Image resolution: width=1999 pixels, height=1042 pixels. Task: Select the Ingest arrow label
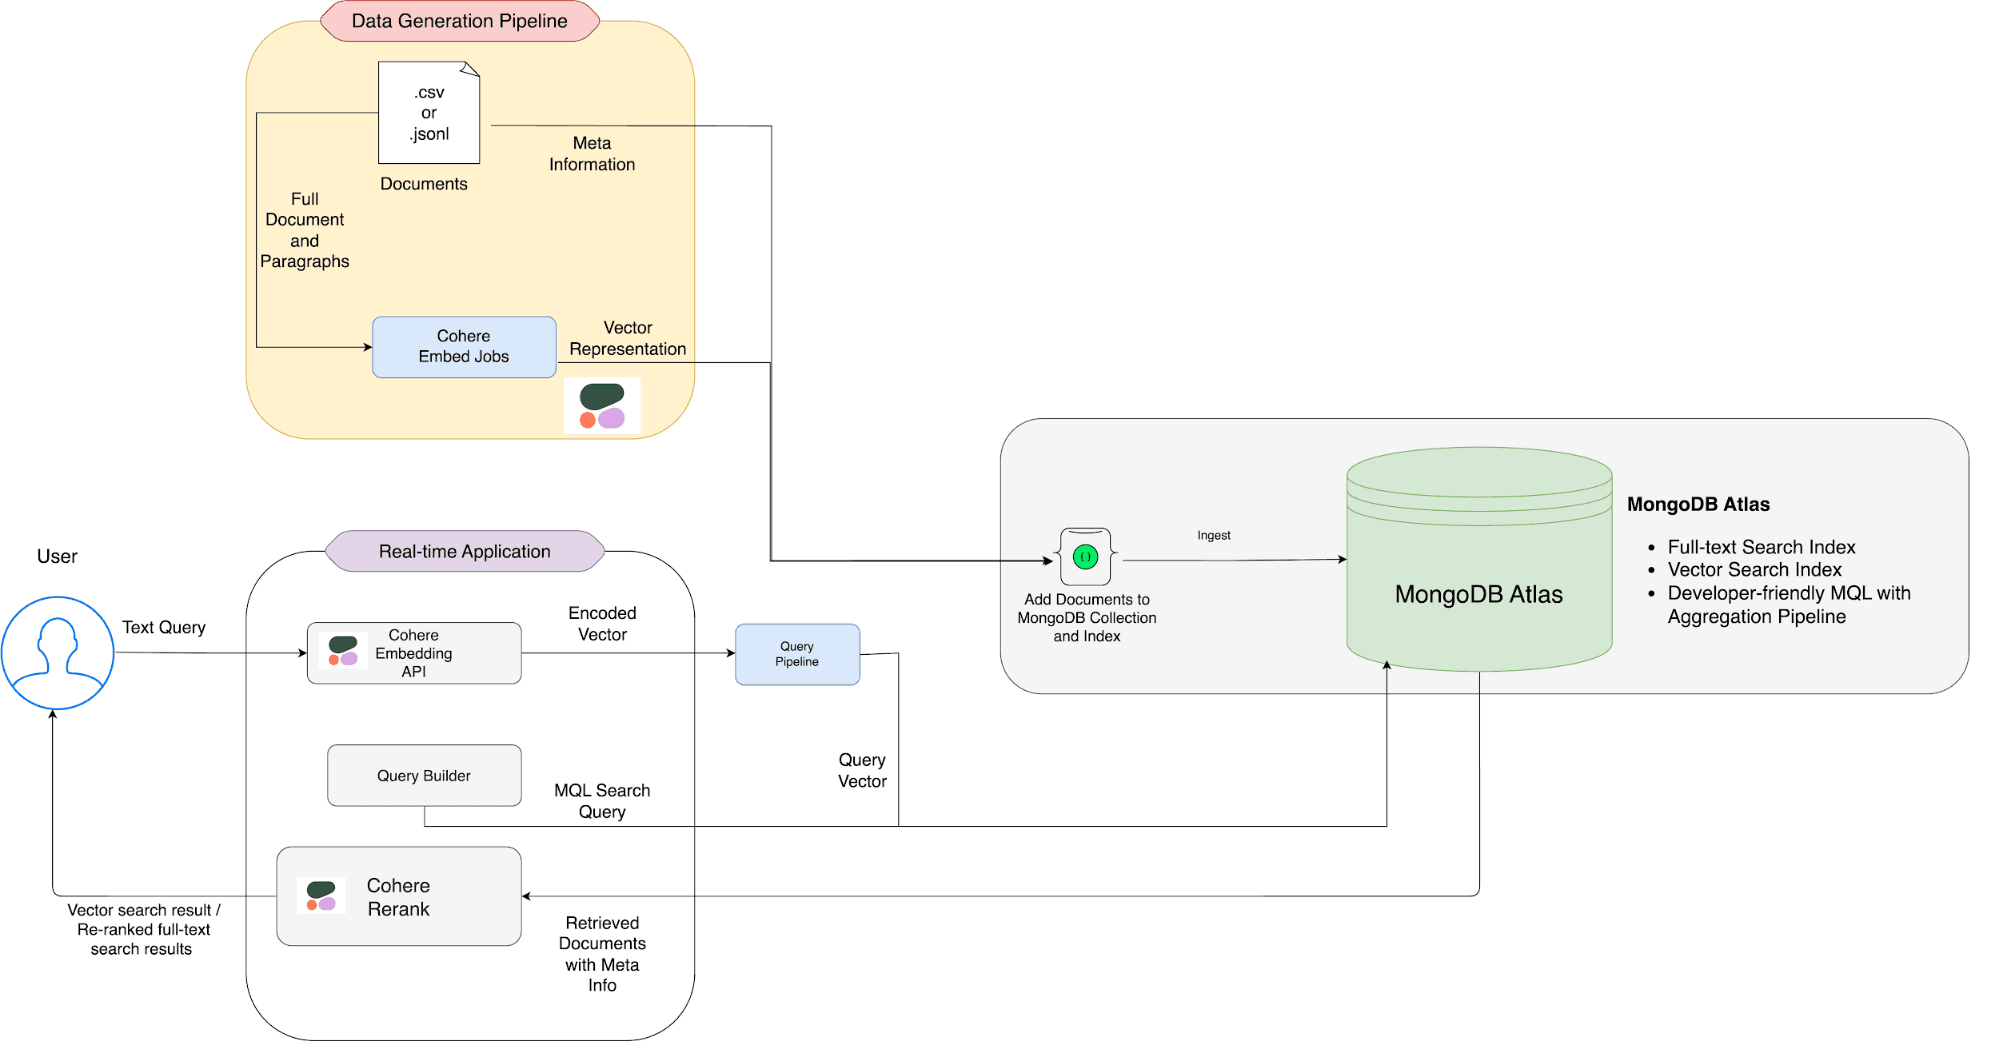coord(1213,536)
